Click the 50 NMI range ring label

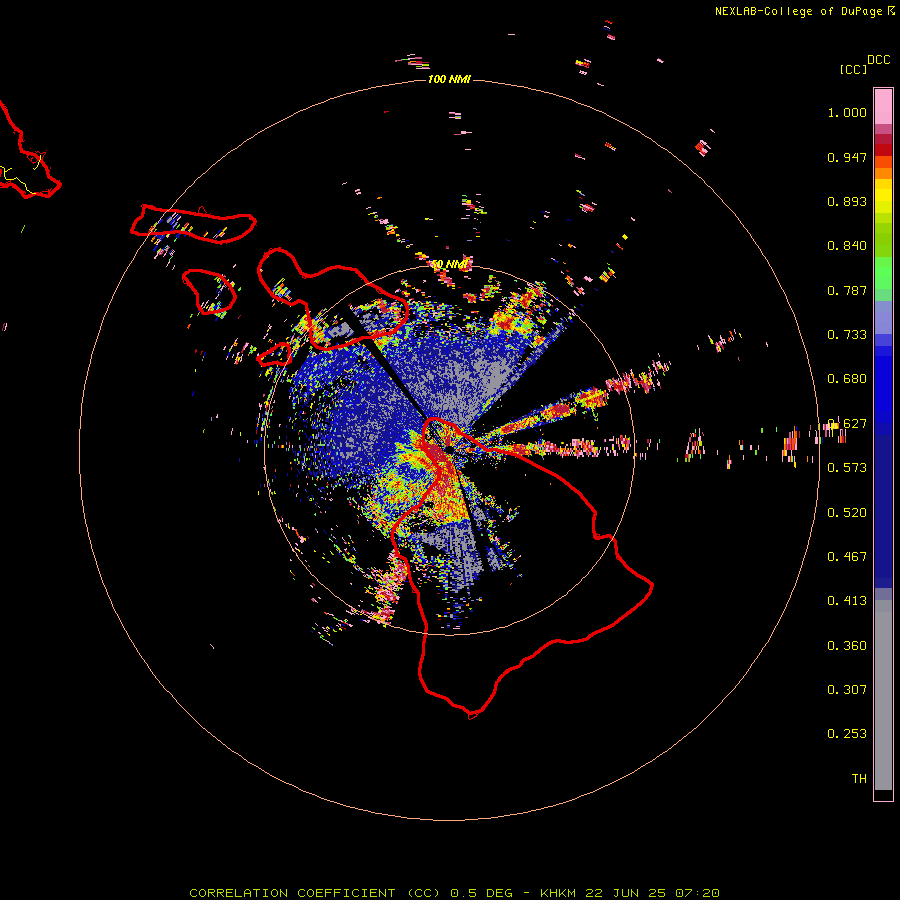point(450,264)
